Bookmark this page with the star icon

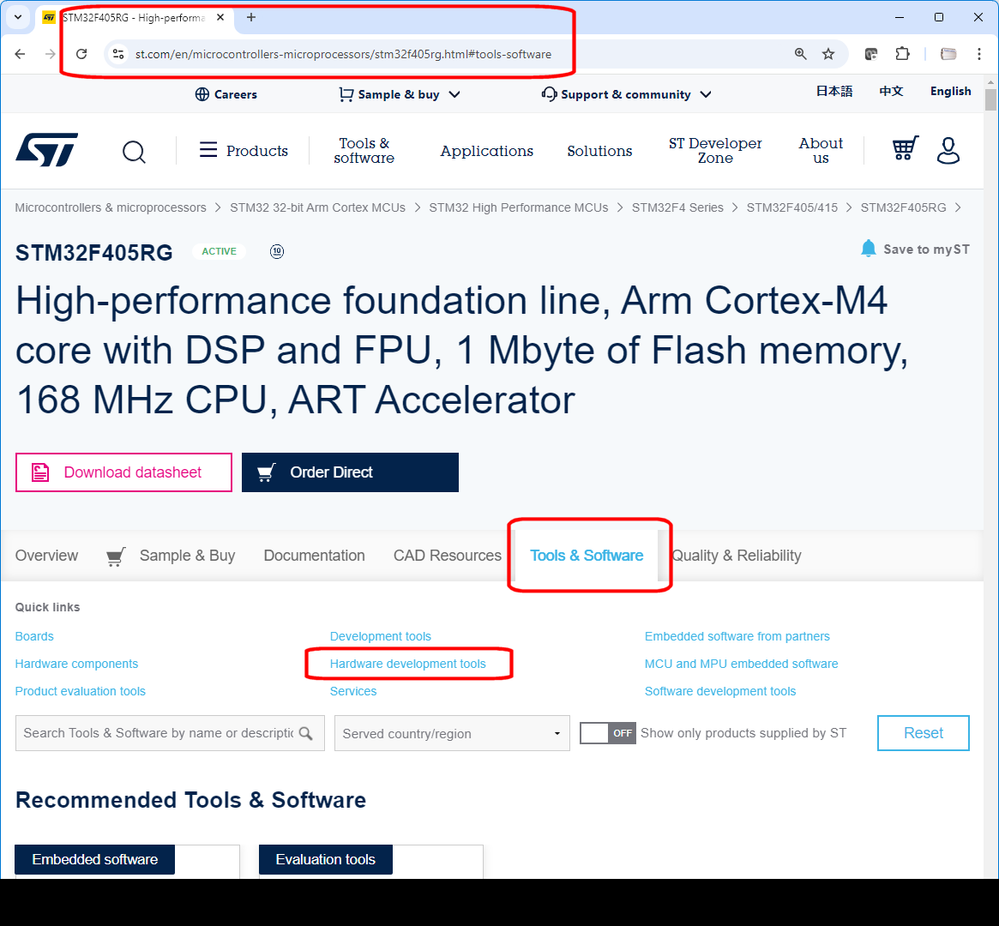(x=828, y=54)
